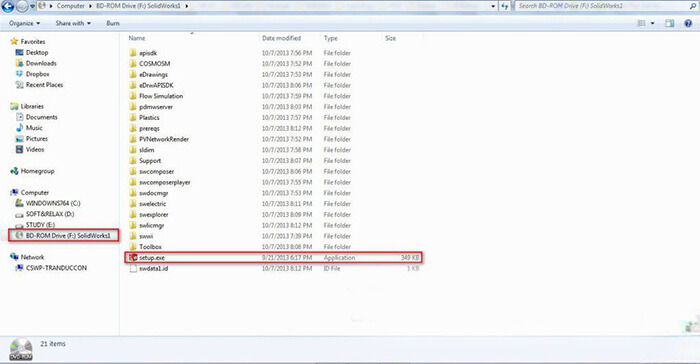700x364 pixels.
Task: Select the setup.exe application icon
Action: (x=133, y=258)
